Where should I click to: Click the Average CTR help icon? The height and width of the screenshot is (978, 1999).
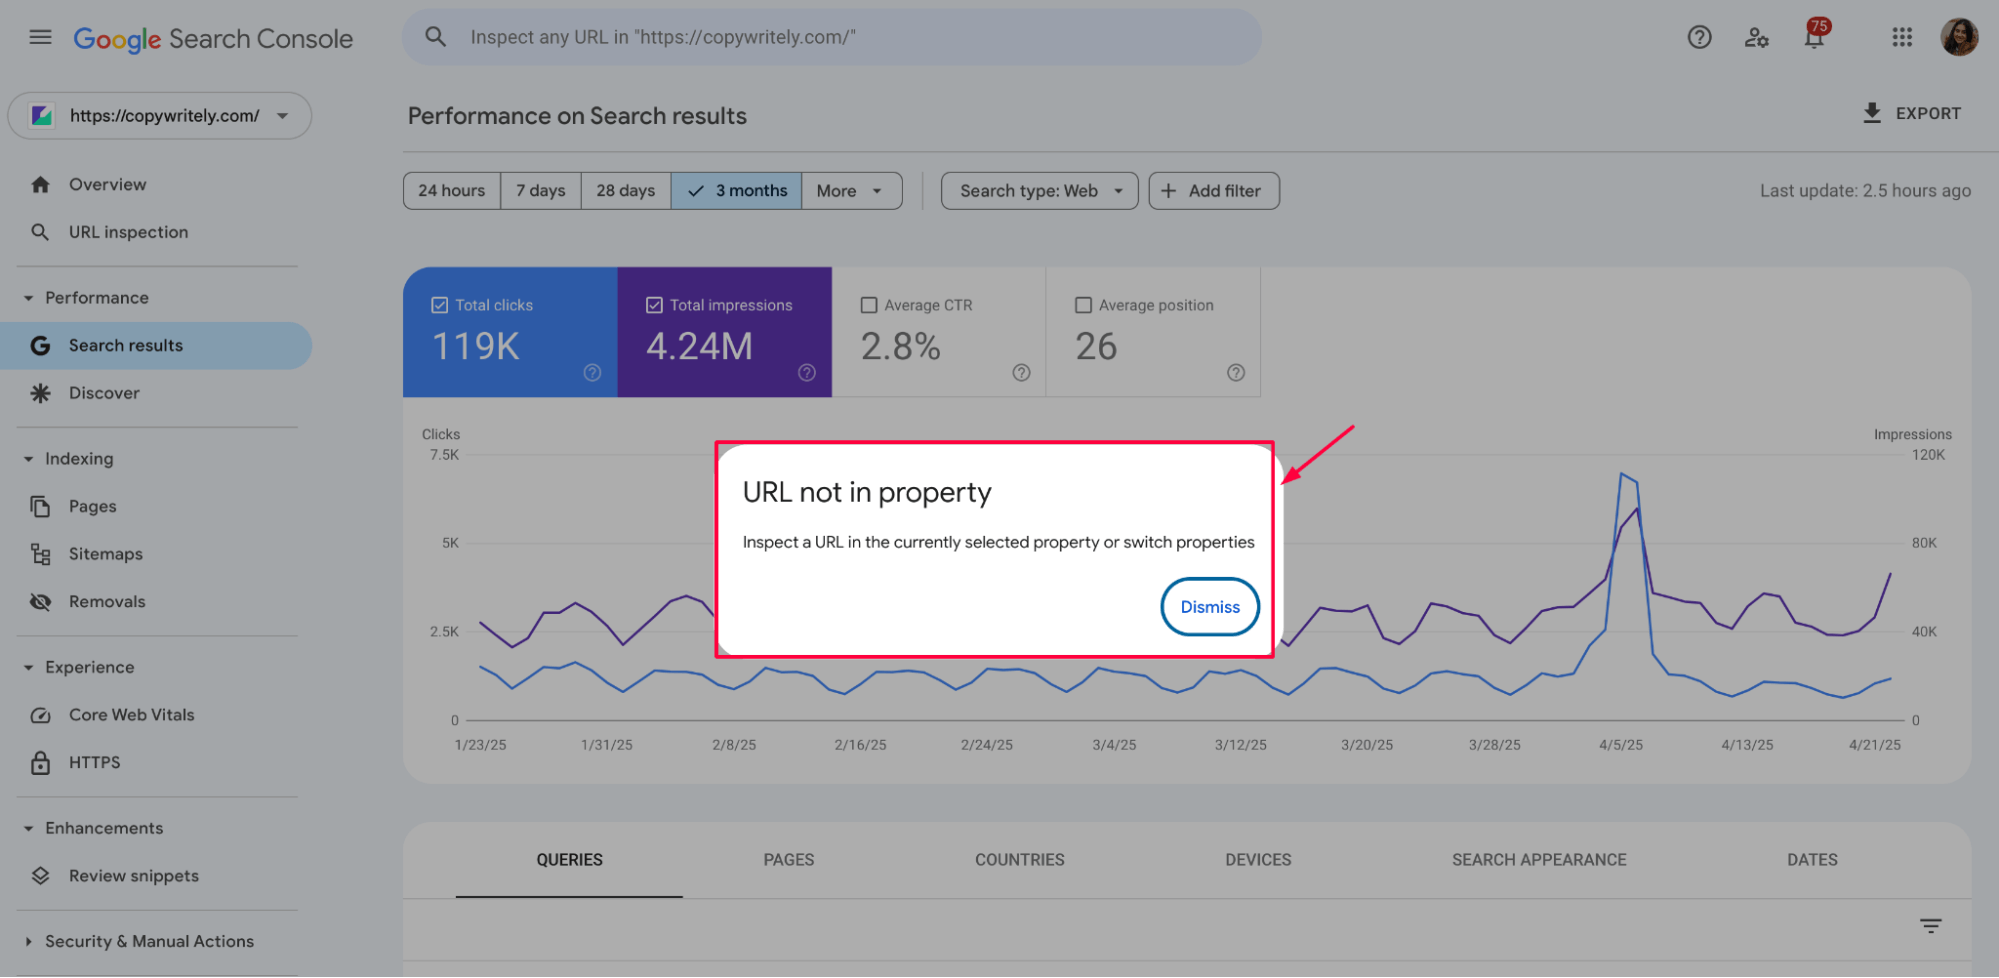coord(1021,372)
